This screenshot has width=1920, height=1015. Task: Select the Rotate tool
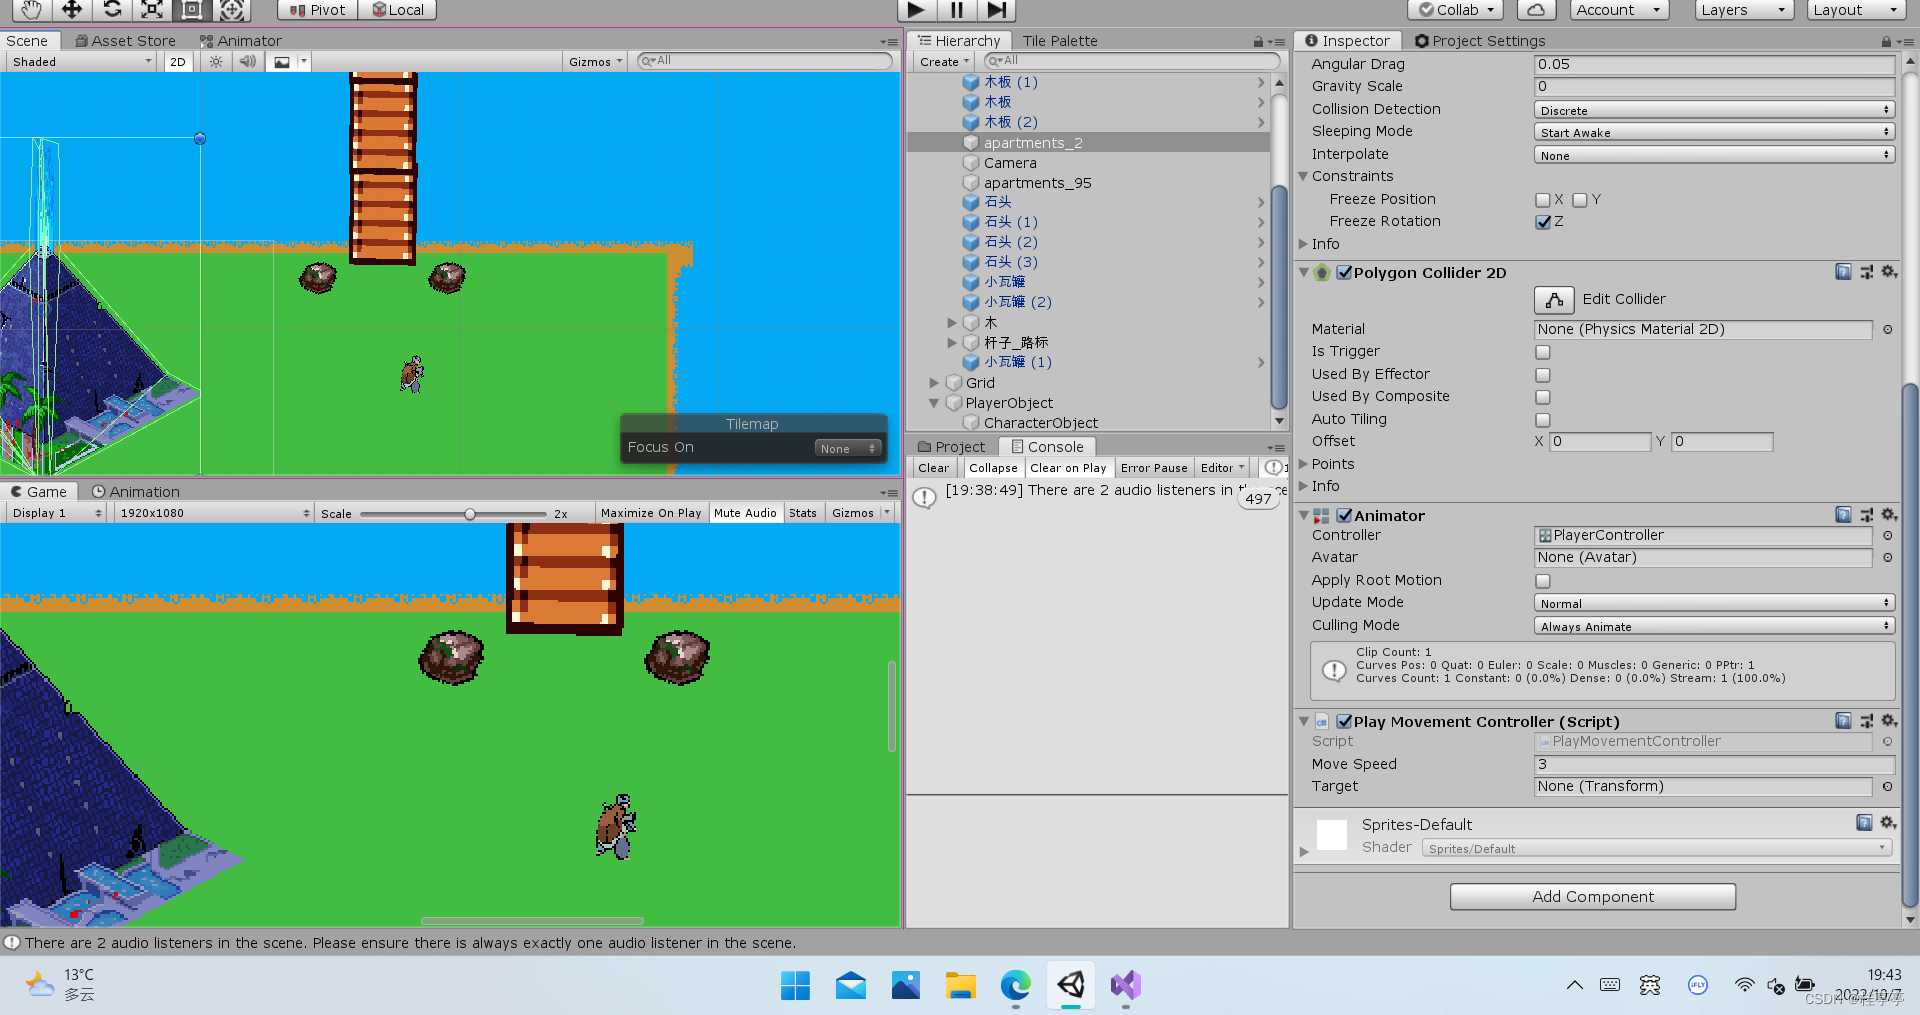click(x=111, y=10)
